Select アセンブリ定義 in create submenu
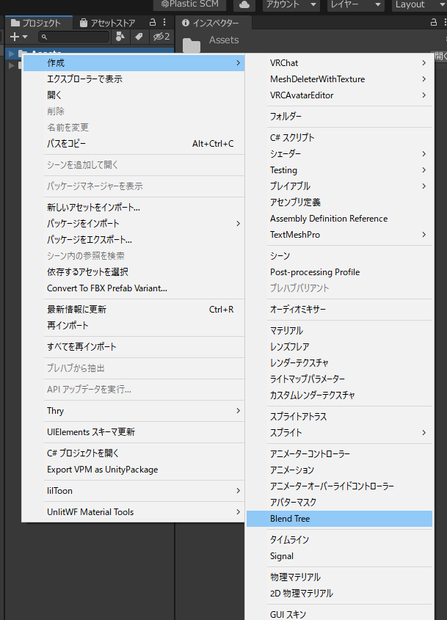This screenshot has height=620, width=447. 339,202
